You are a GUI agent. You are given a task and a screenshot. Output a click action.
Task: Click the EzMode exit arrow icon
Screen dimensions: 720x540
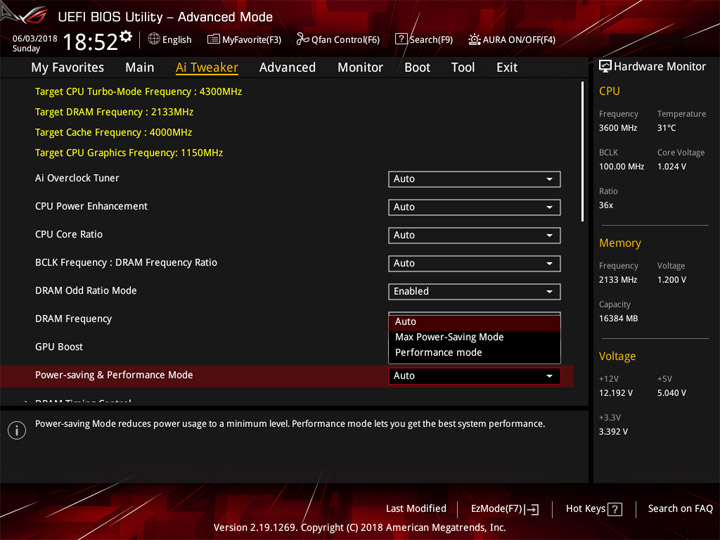(x=532, y=509)
